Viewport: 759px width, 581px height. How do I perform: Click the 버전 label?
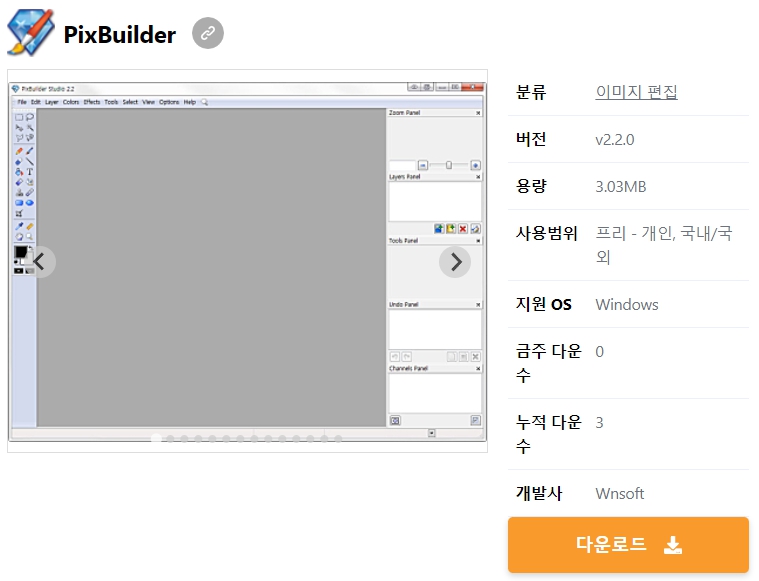pos(531,139)
